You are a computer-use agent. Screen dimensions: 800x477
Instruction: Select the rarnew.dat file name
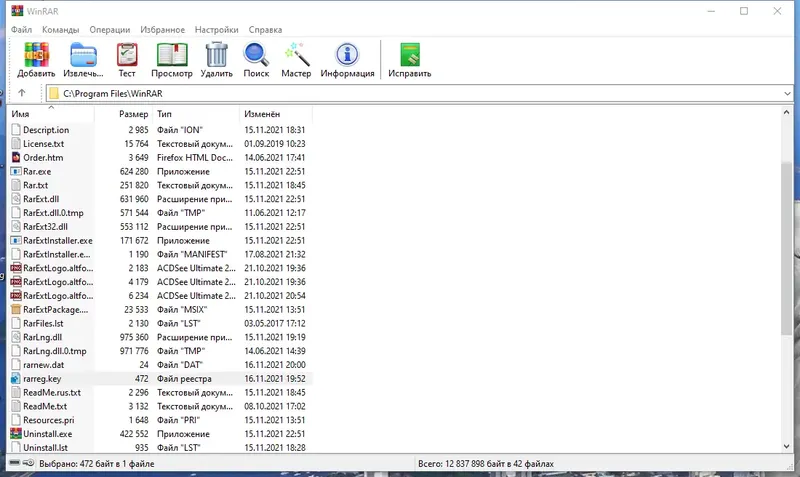[x=43, y=365]
